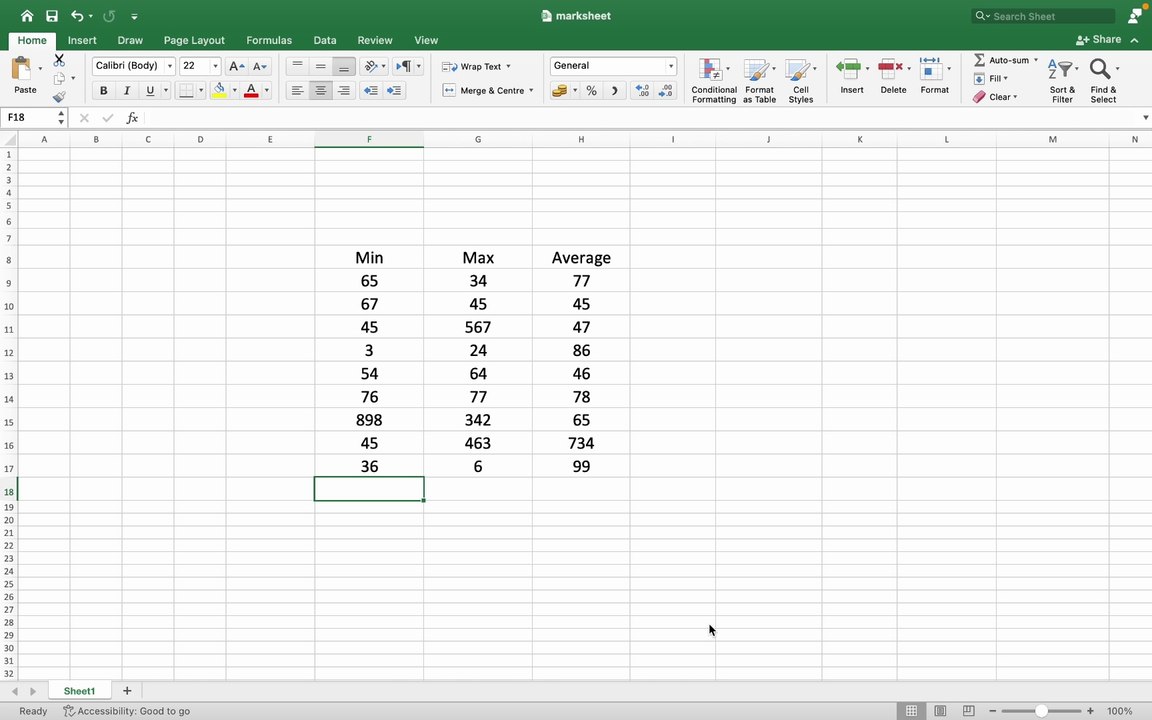This screenshot has width=1152, height=720.
Task: Click the zoom slider handle
Action: 1041,711
